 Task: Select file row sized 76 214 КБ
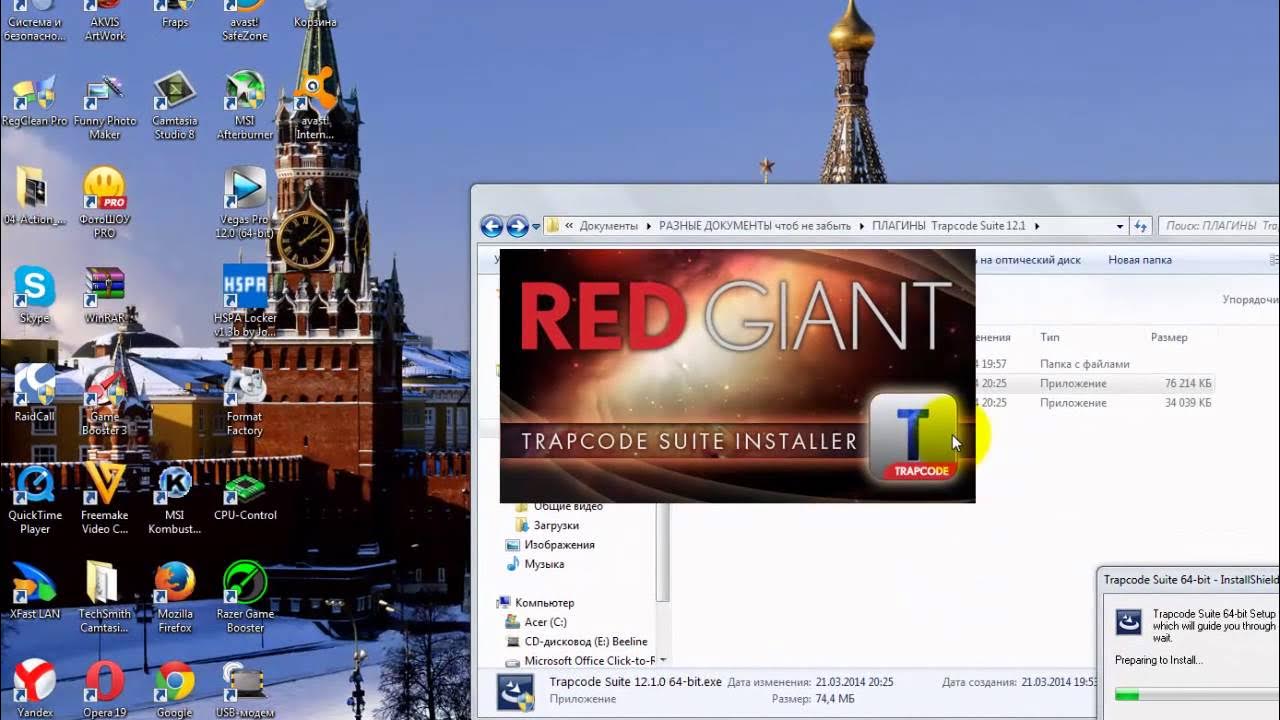1095,384
